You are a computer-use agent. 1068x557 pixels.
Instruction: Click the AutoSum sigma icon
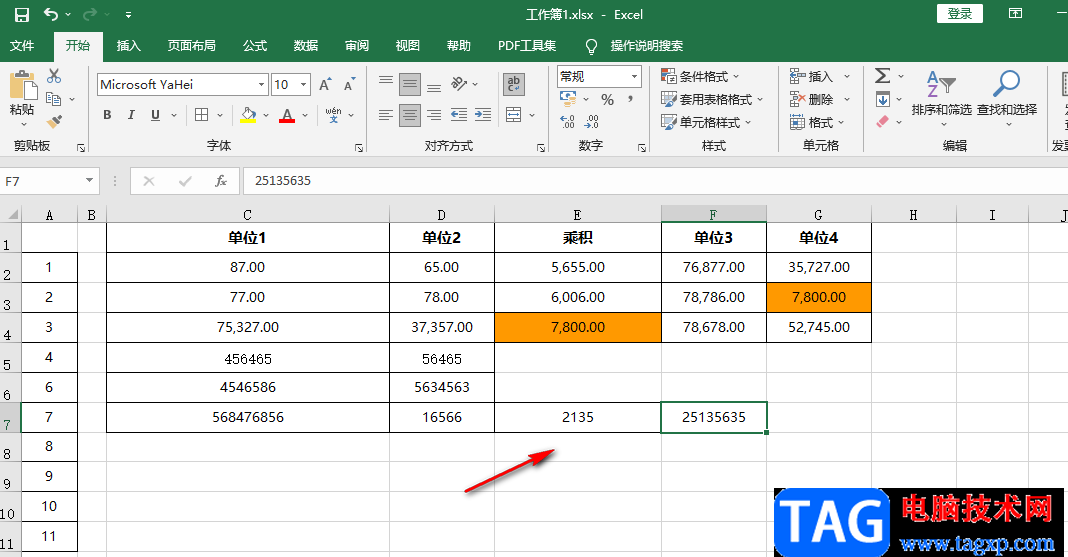(883, 76)
